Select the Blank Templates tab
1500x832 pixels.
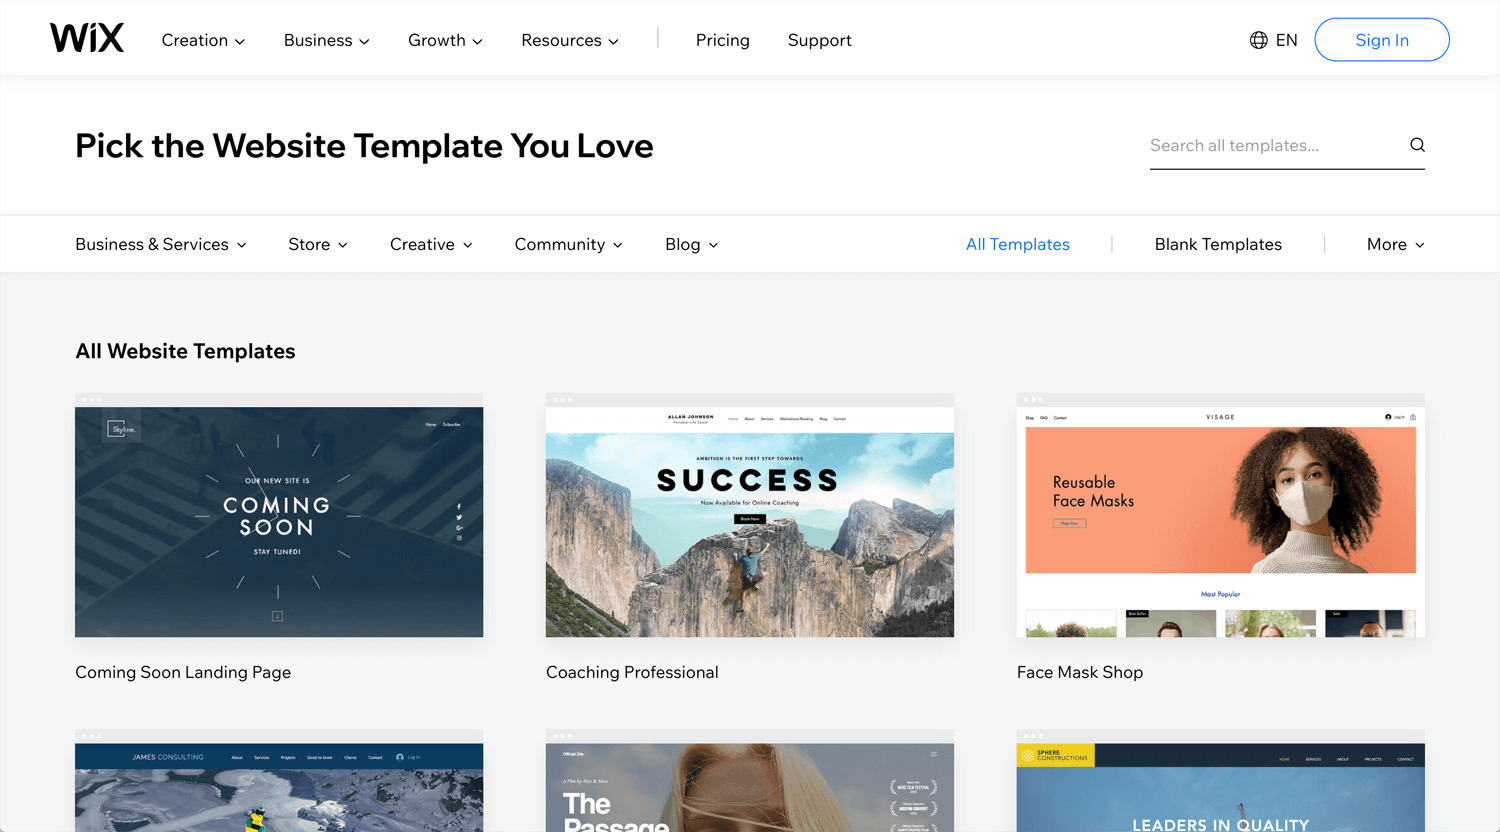pos(1218,244)
